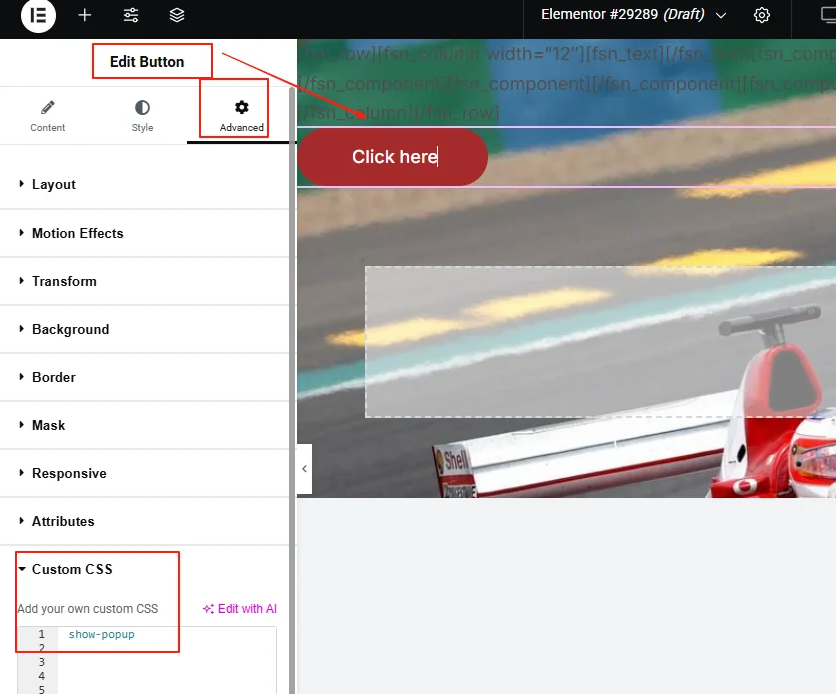
Task: Click the red Click here button
Action: (x=393, y=157)
